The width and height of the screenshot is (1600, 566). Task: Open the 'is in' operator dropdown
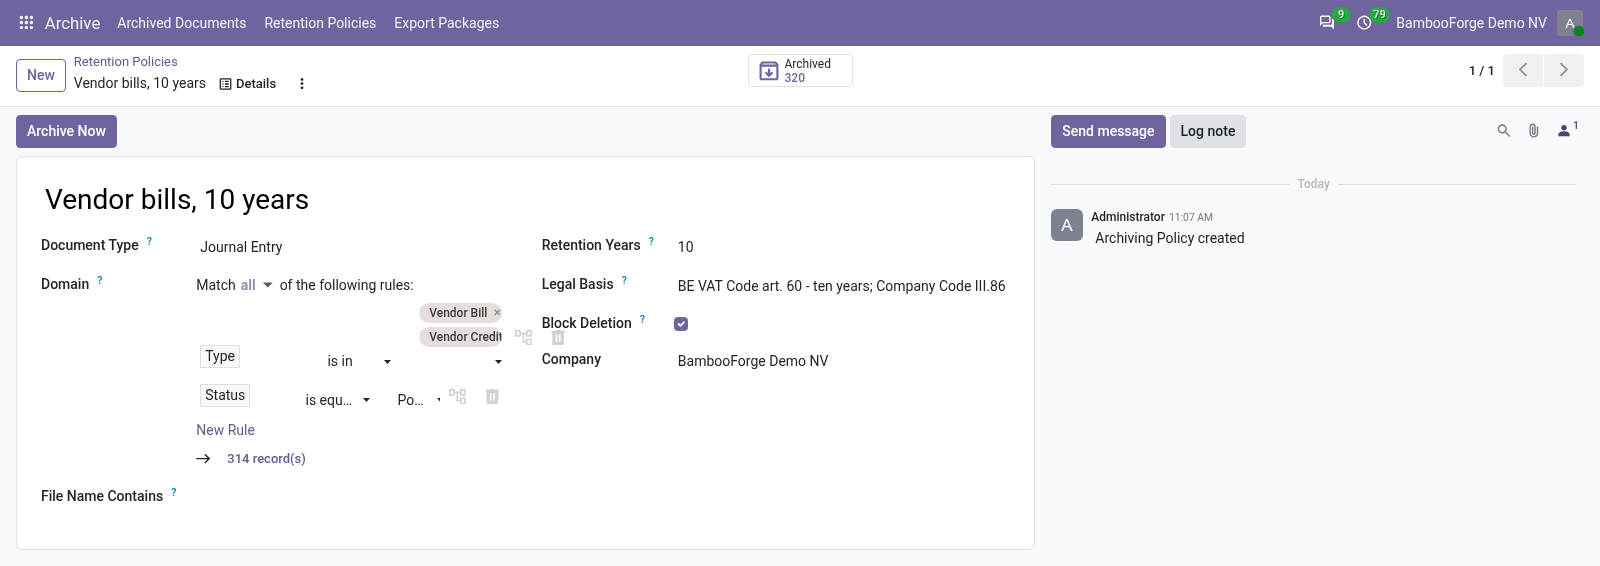(x=358, y=361)
